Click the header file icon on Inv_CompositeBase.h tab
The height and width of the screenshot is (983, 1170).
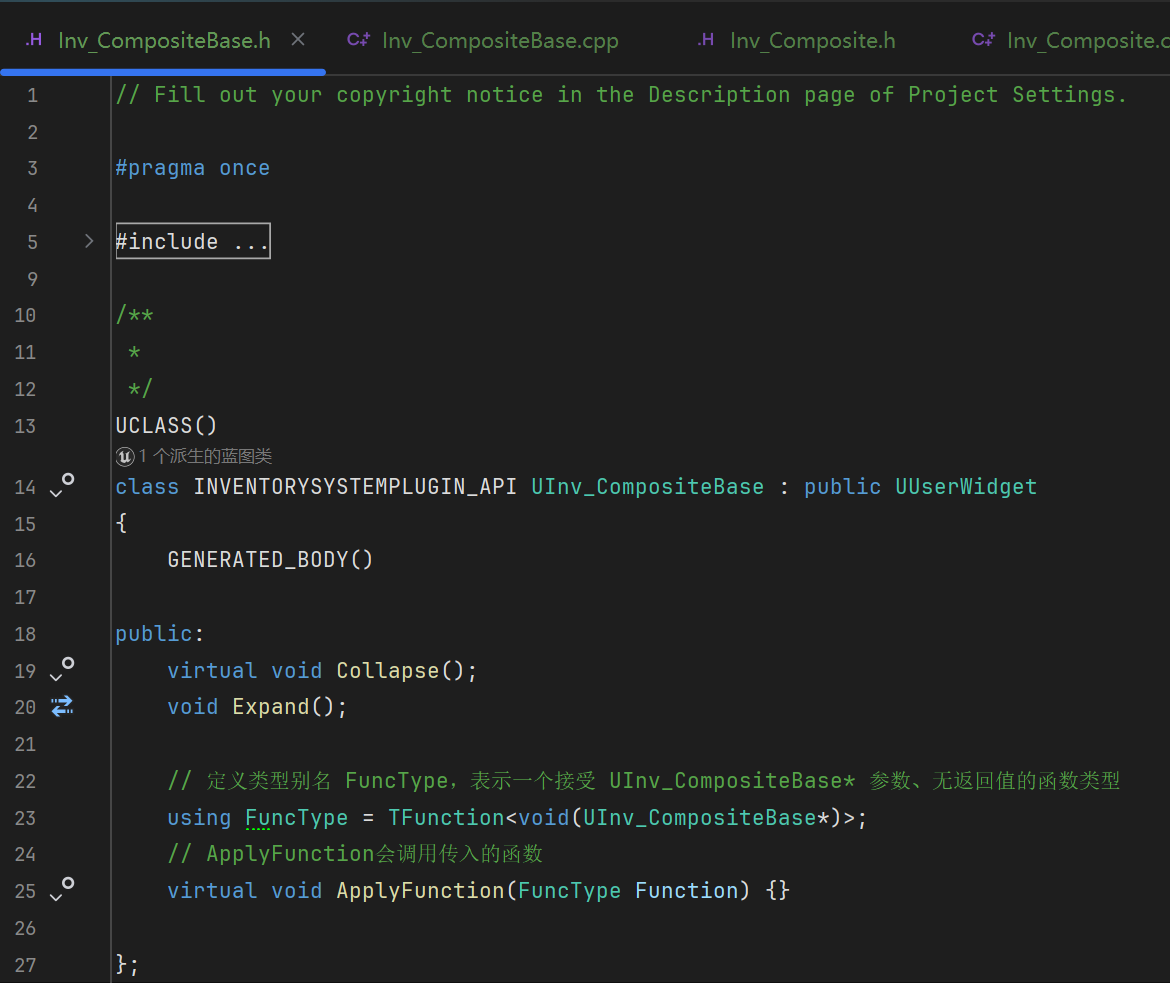pyautogui.click(x=34, y=40)
